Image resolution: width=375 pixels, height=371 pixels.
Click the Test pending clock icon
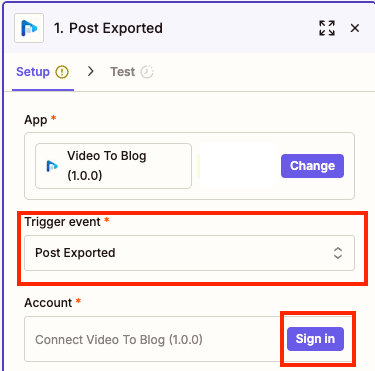147,72
